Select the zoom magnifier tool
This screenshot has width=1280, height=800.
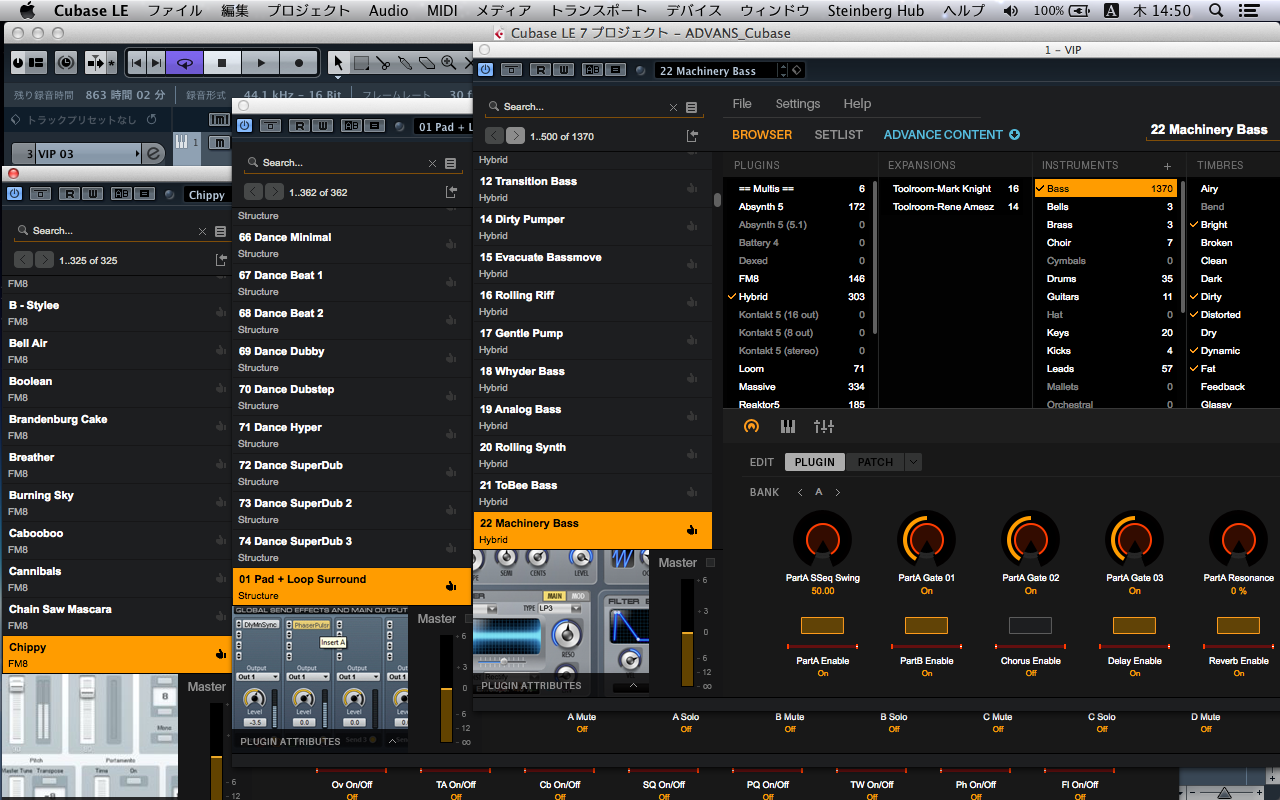449,62
